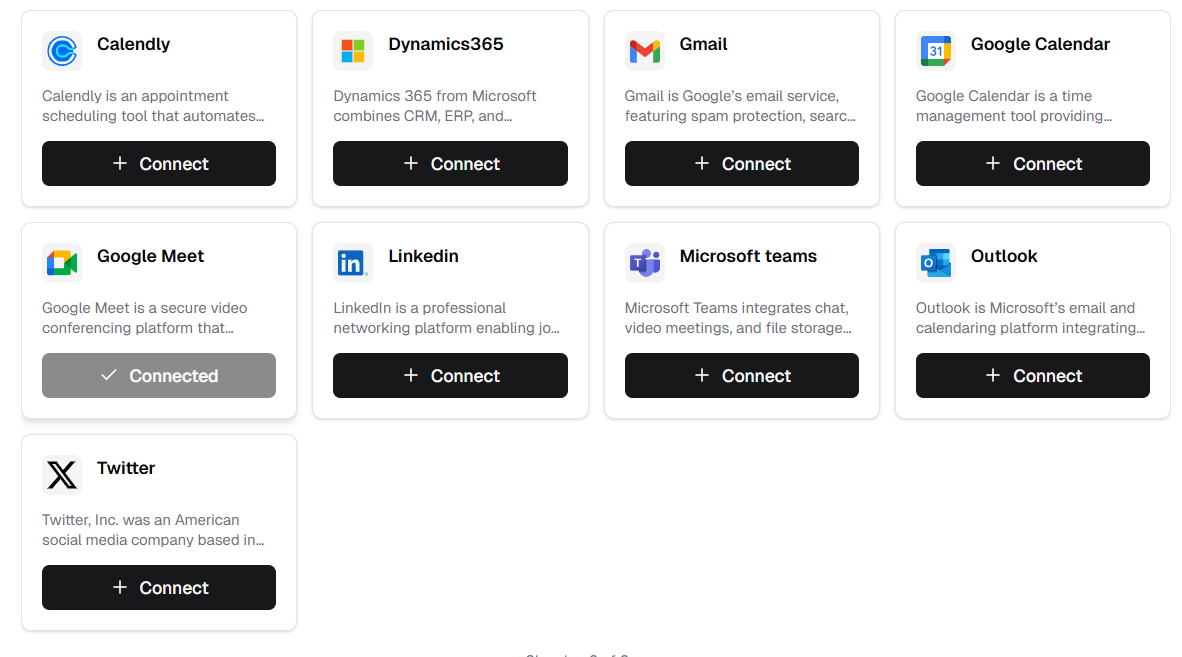Click the Calendly logo icon
The width and height of the screenshot is (1182, 657).
(62, 51)
